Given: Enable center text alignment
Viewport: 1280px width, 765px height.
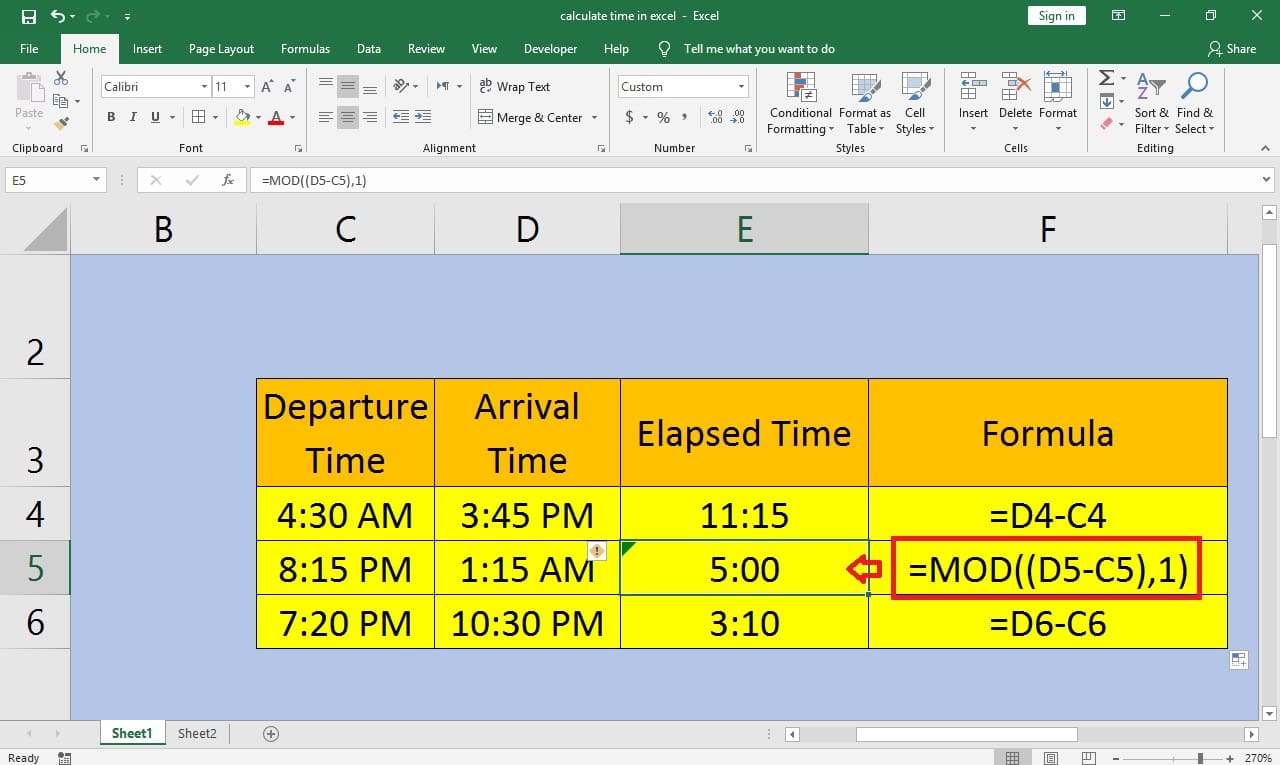Looking at the screenshot, I should pos(347,117).
